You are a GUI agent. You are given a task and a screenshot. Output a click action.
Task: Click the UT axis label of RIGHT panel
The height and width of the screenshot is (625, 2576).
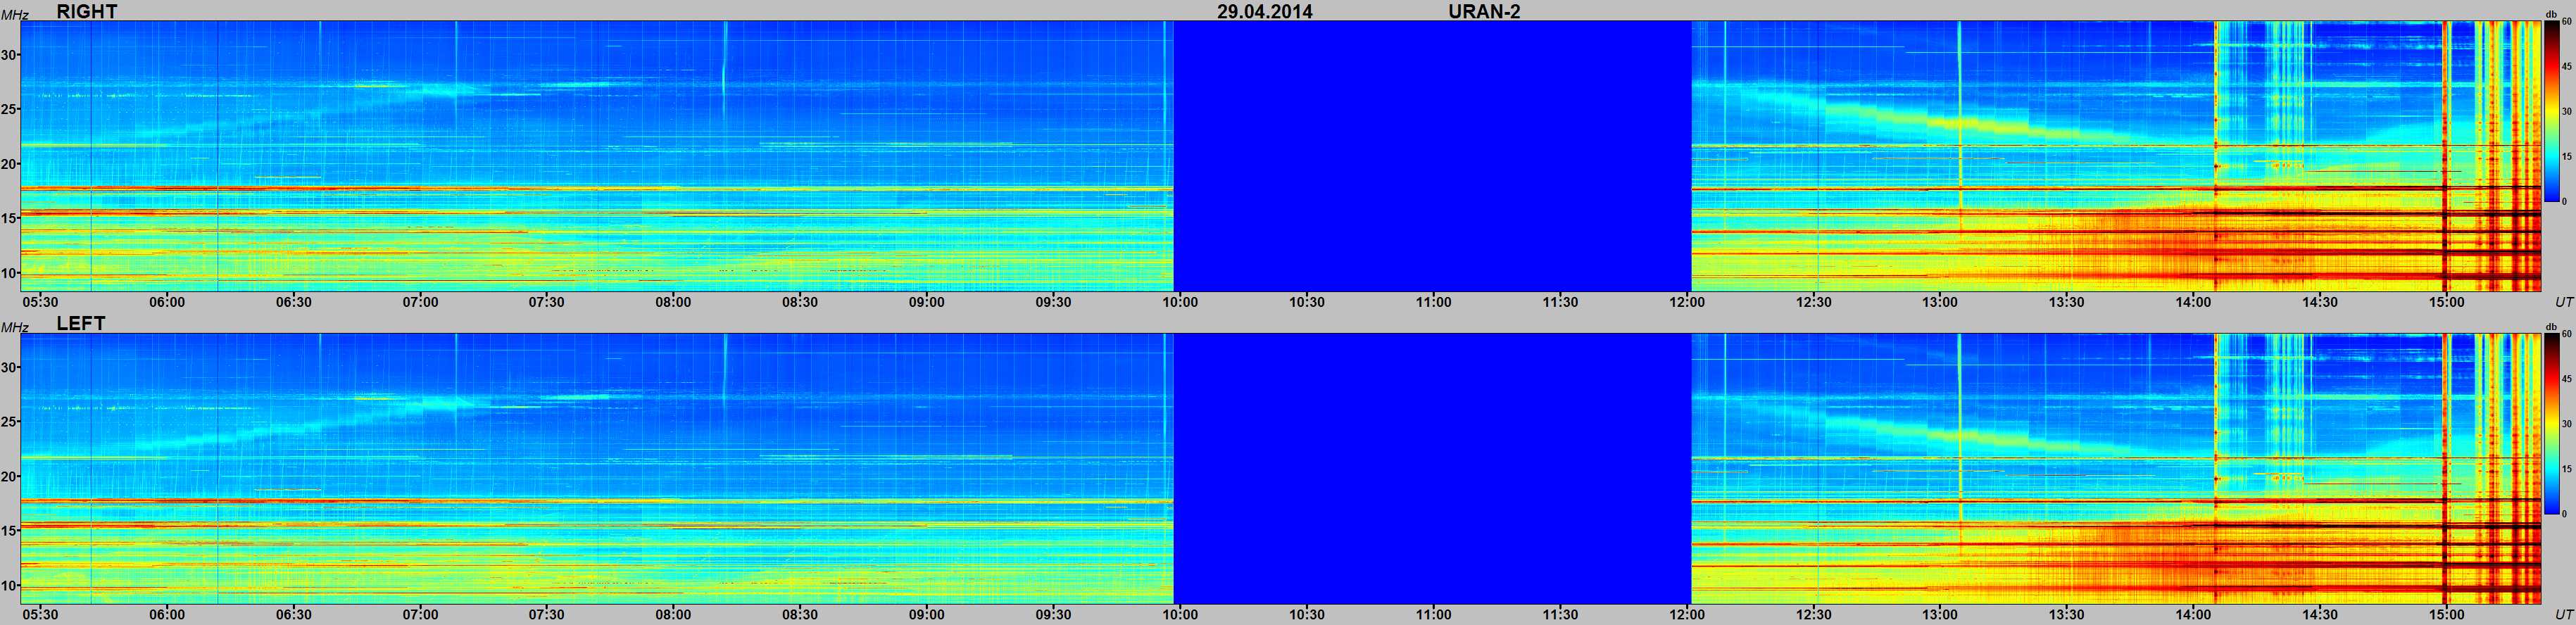tap(2564, 302)
